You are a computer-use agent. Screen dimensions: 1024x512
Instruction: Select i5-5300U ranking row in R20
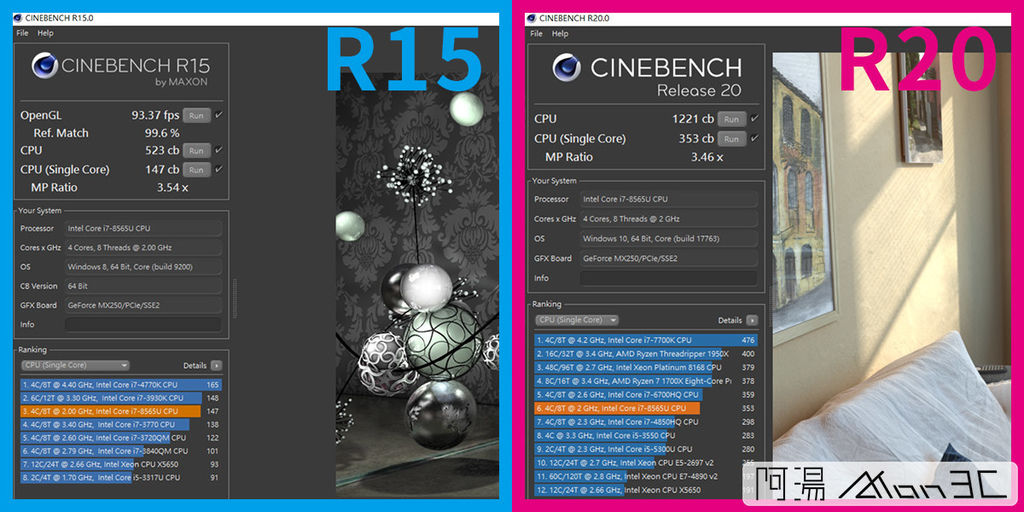(647, 449)
